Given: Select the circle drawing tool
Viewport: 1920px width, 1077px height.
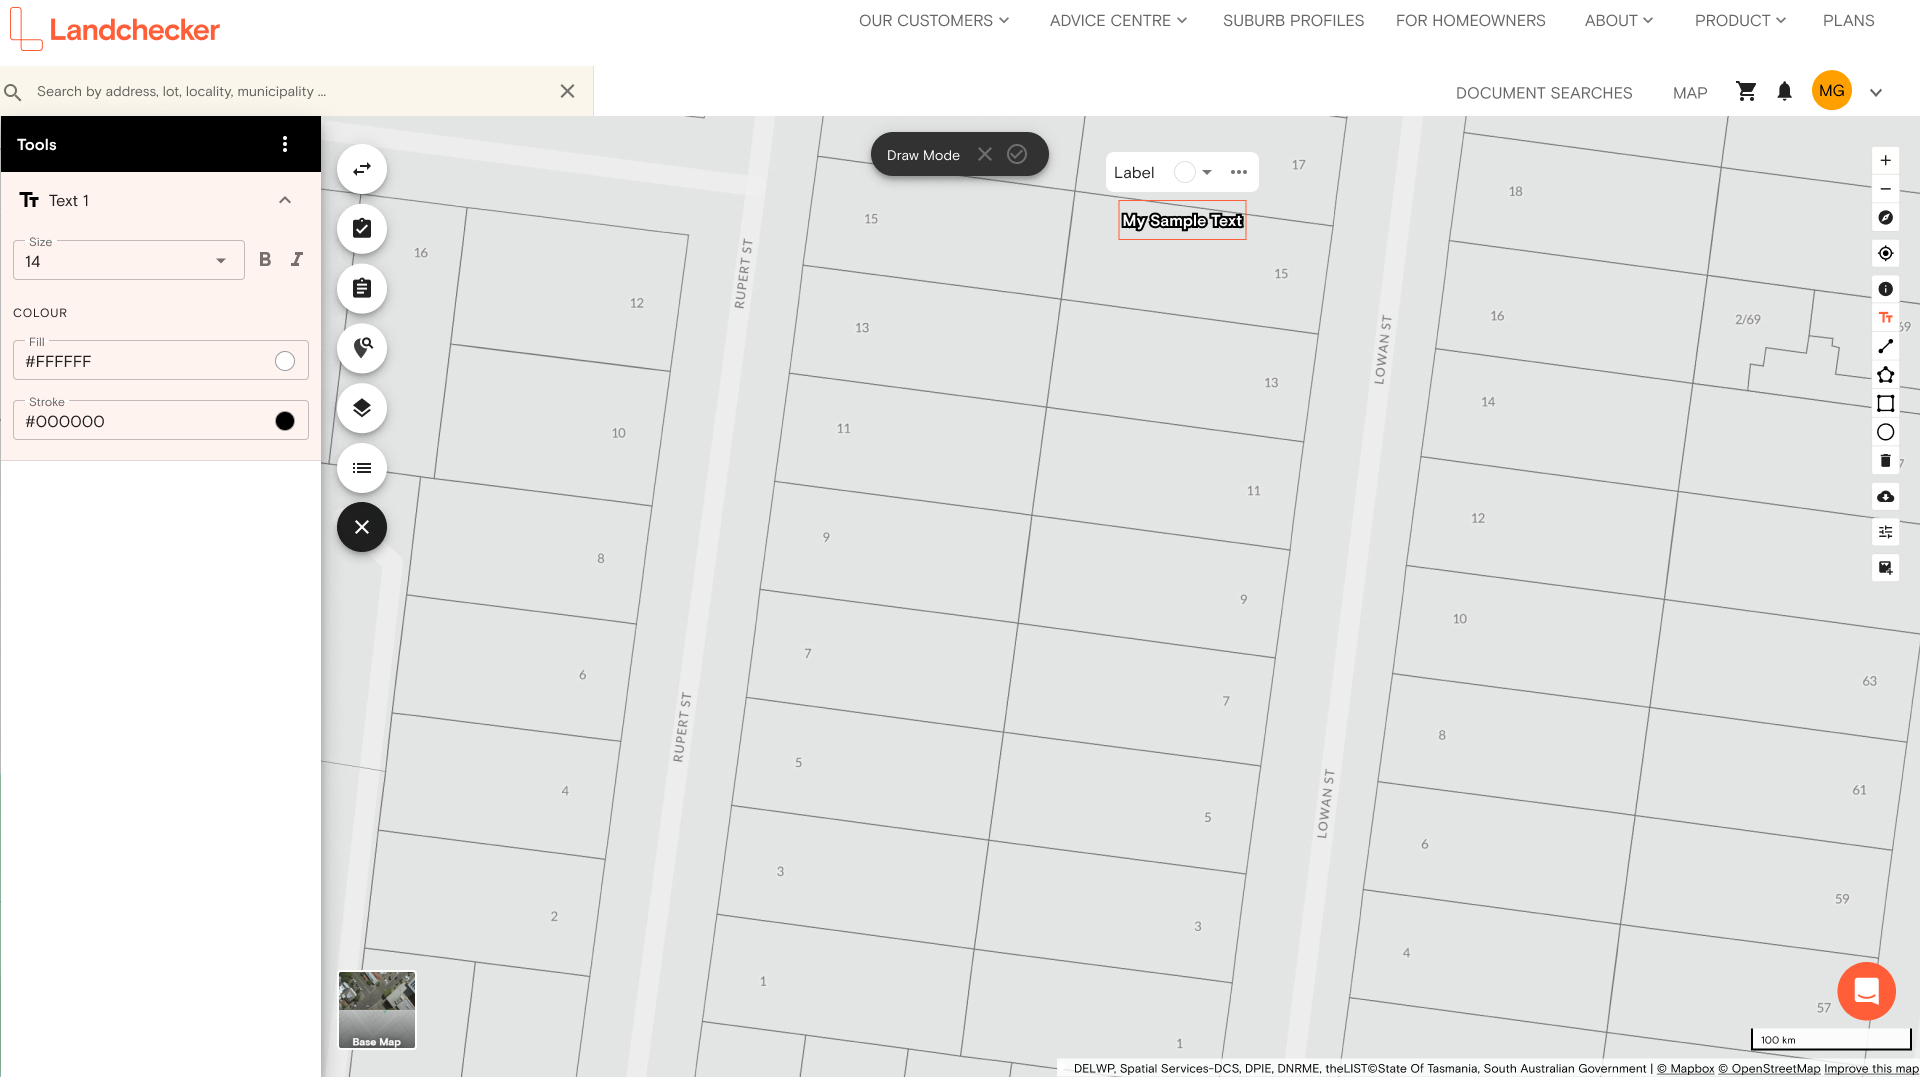Looking at the screenshot, I should [1885, 432].
